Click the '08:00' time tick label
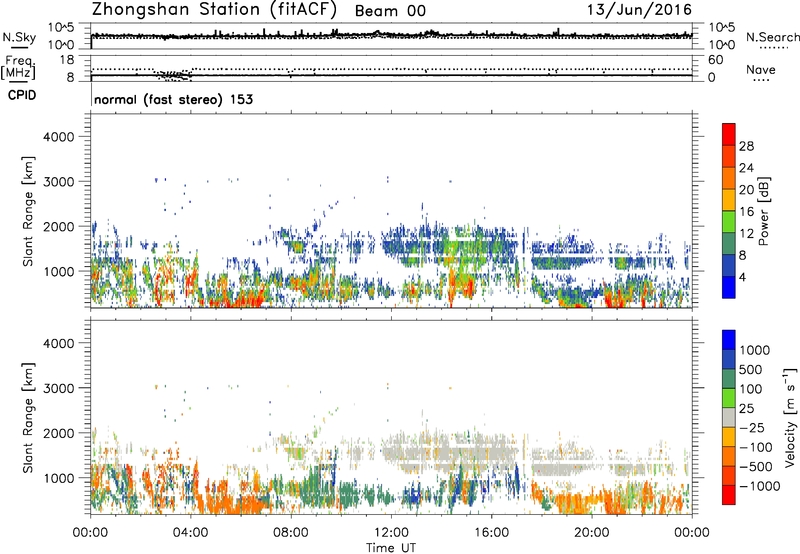The height and width of the screenshot is (554, 800). [x=291, y=533]
